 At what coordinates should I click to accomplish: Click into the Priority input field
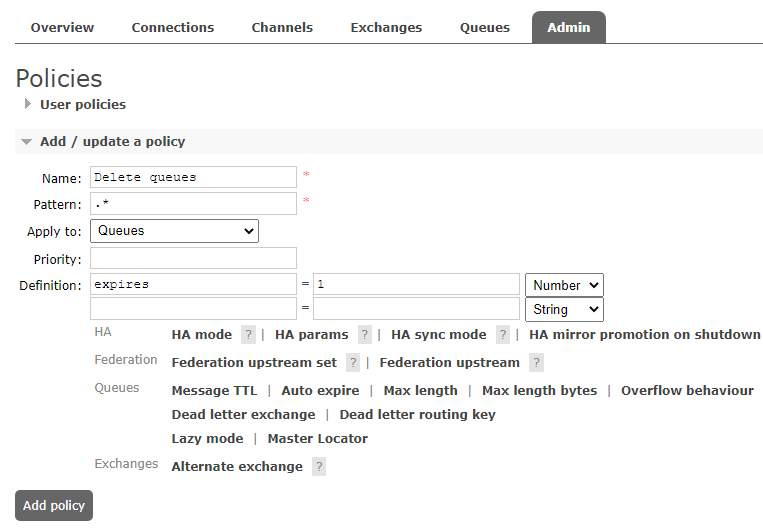pyautogui.click(x=193, y=259)
